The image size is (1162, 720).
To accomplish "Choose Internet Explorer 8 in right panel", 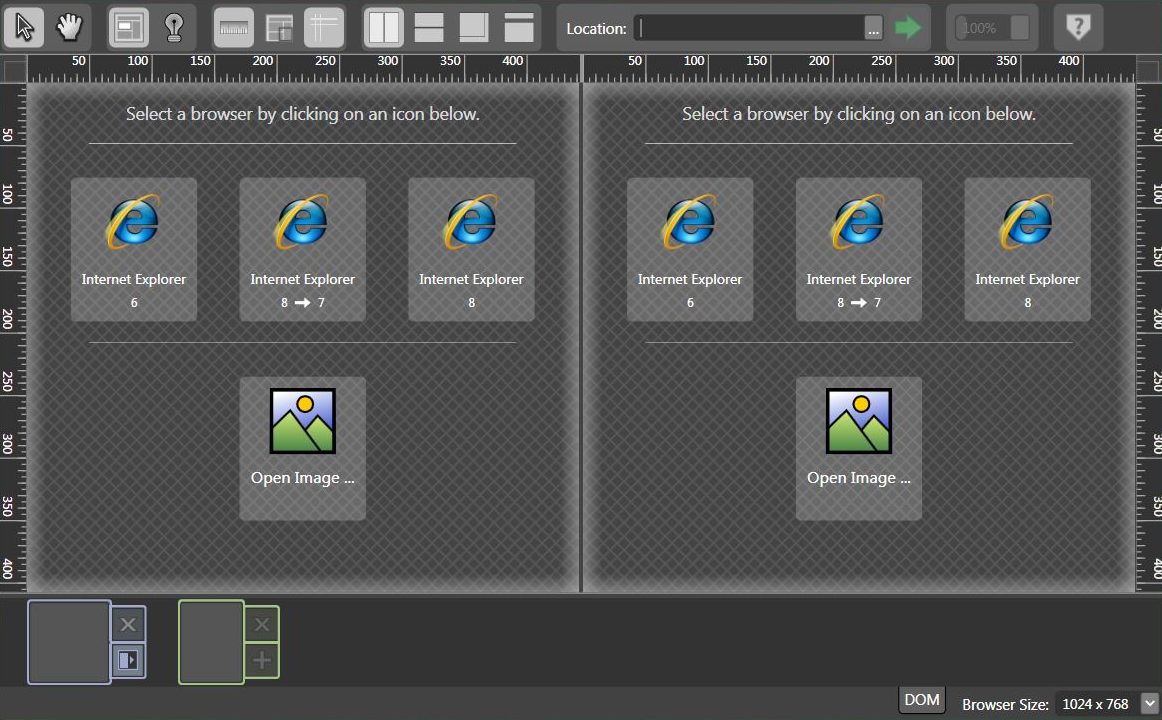I will click(x=1027, y=249).
